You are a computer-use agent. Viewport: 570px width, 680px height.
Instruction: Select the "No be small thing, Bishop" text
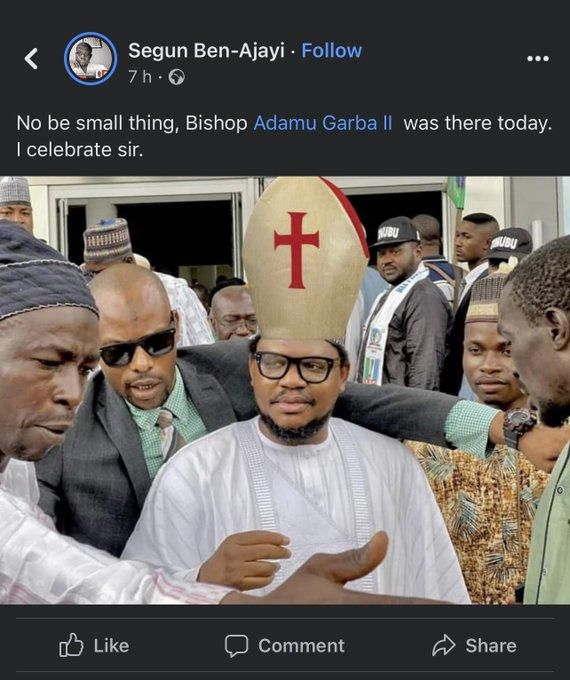pyautogui.click(x=132, y=123)
